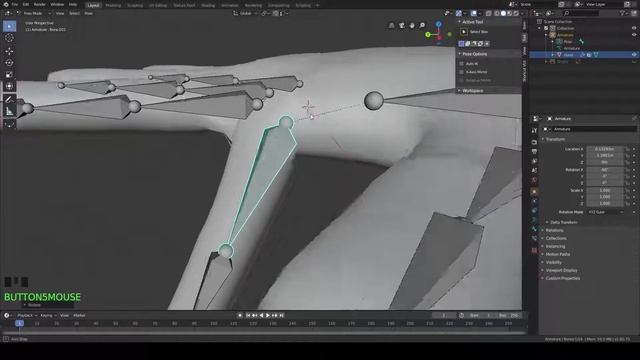Jump to timeline start button
The height and width of the screenshot is (360, 640).
point(248,316)
